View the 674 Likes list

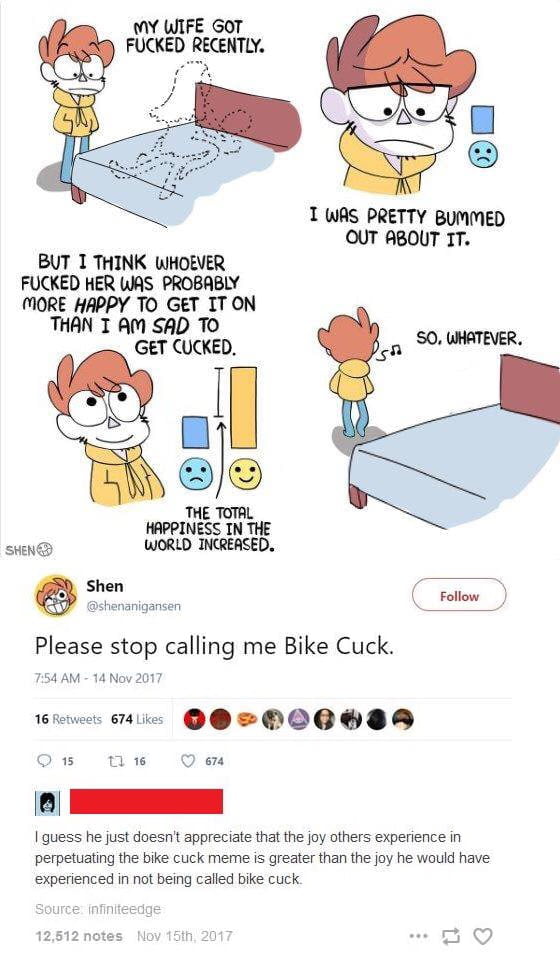[x=137, y=719]
